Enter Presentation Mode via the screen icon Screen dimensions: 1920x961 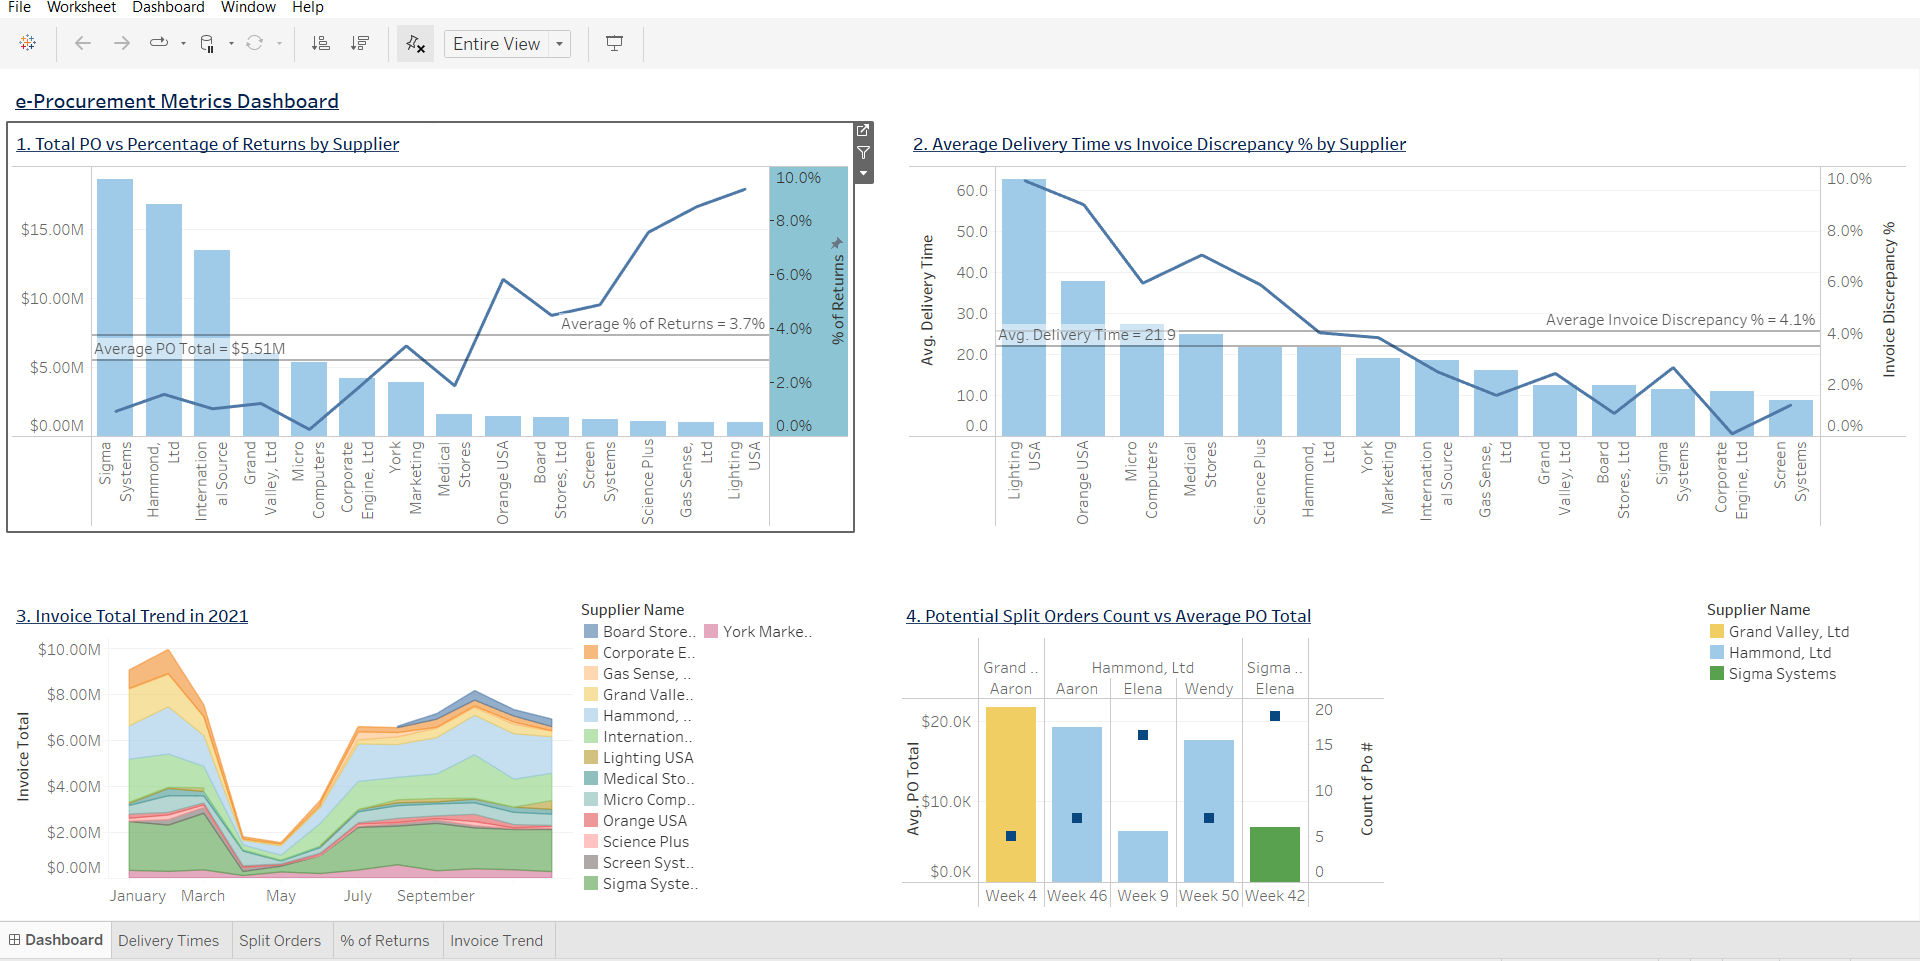pos(615,43)
